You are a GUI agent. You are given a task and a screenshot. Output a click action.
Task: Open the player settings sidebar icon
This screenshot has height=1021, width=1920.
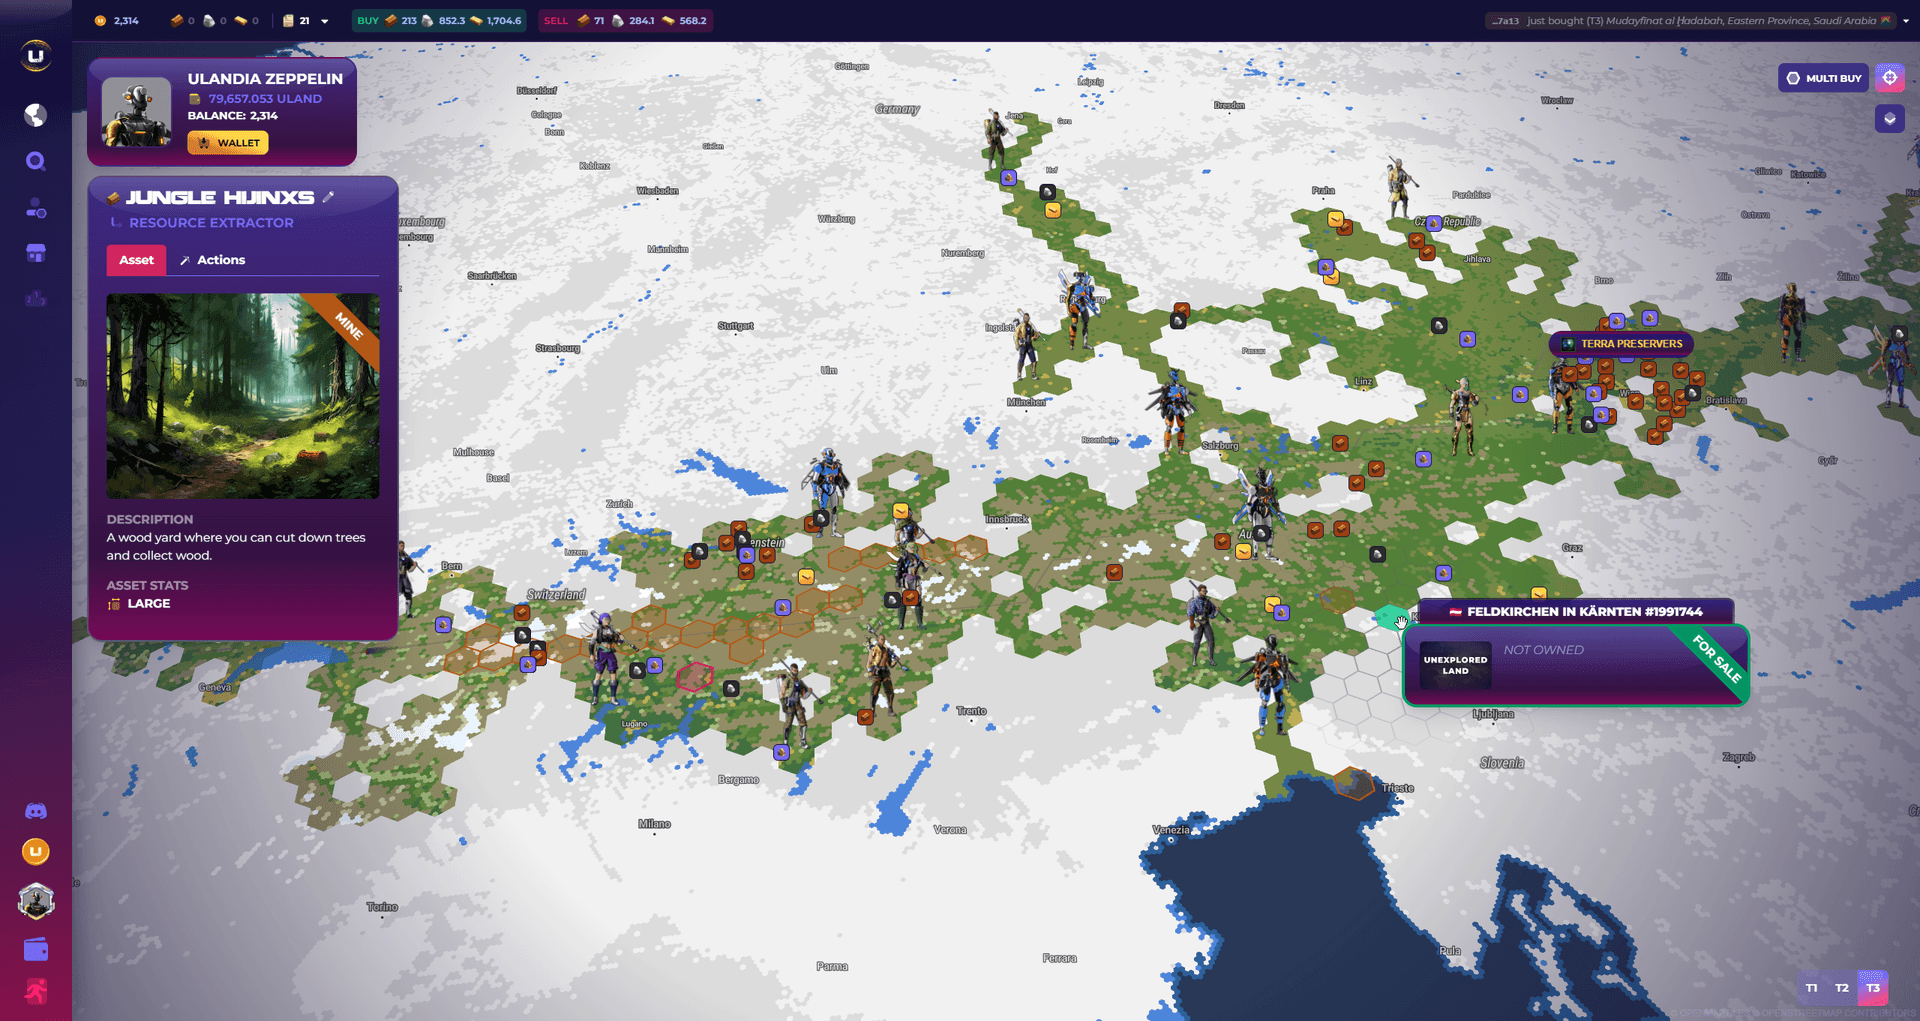36,208
